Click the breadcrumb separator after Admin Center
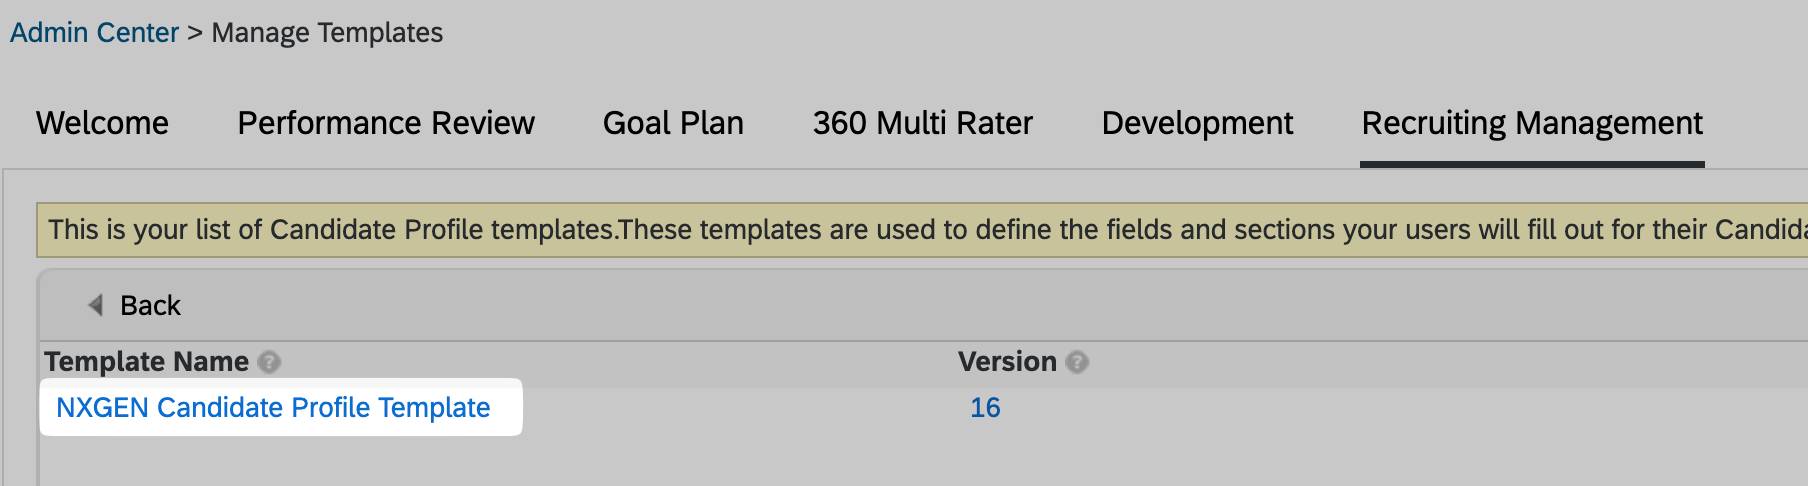This screenshot has height=486, width=1808. [195, 33]
